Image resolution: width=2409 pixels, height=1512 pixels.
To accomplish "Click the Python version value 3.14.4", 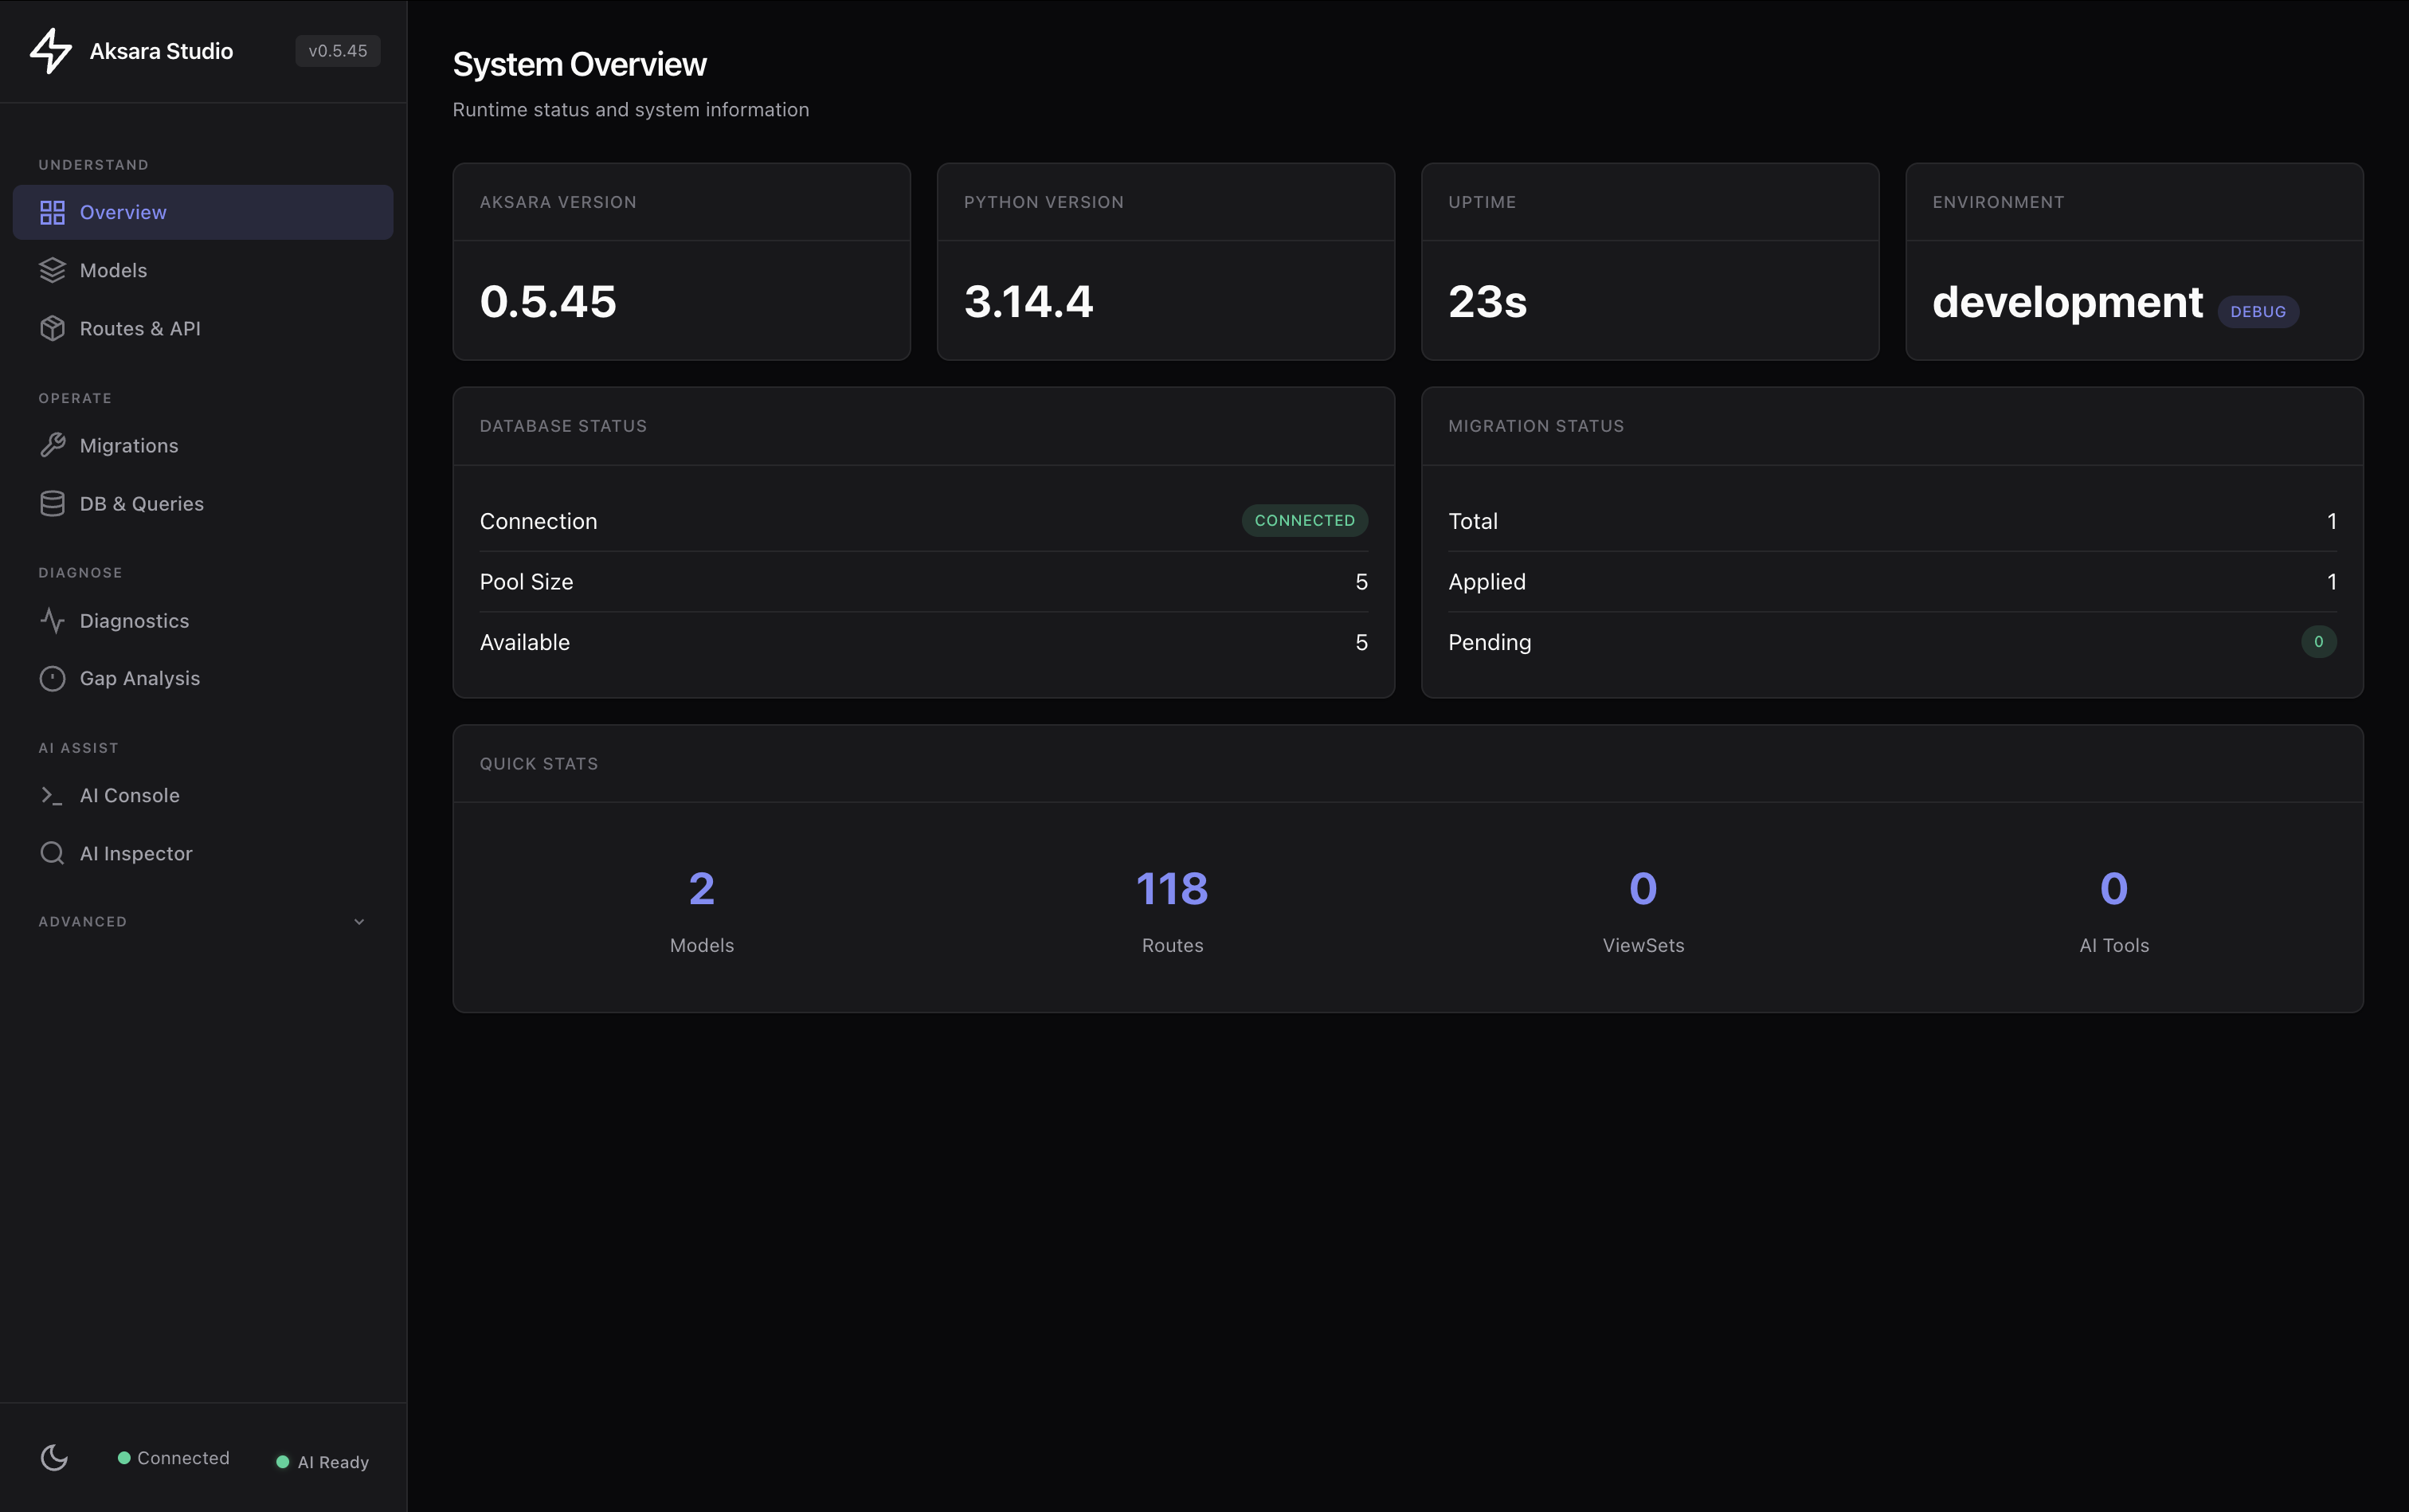I will click(x=1028, y=301).
